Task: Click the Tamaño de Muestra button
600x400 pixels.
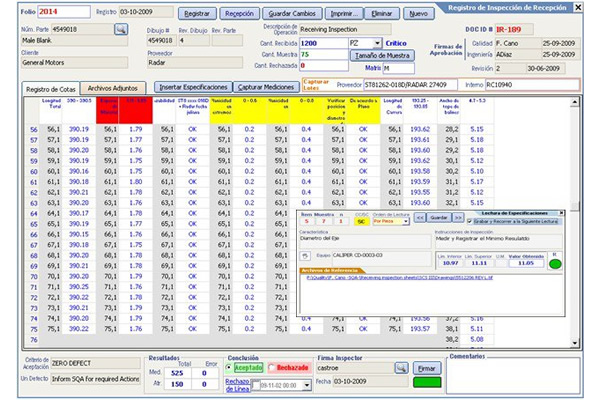Action: 382,56
